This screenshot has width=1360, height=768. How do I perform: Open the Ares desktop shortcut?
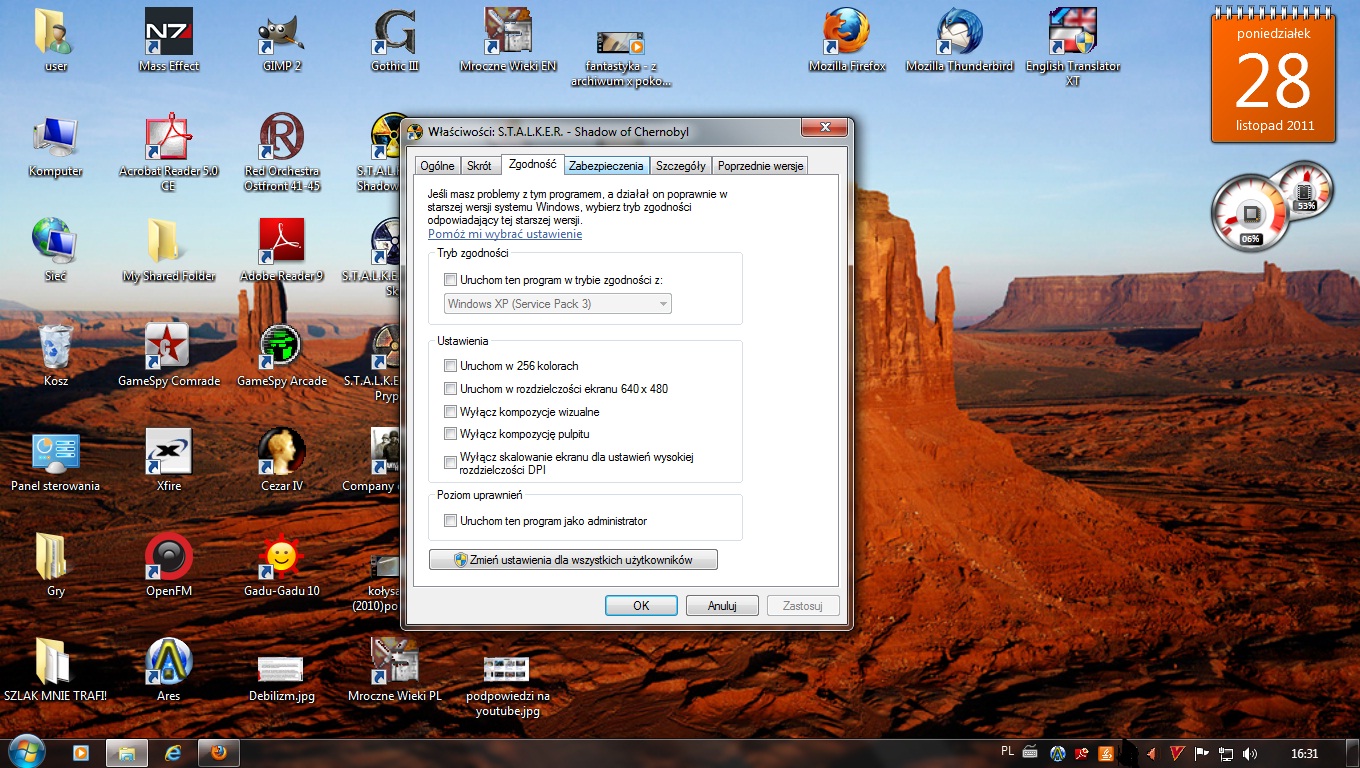(x=169, y=670)
